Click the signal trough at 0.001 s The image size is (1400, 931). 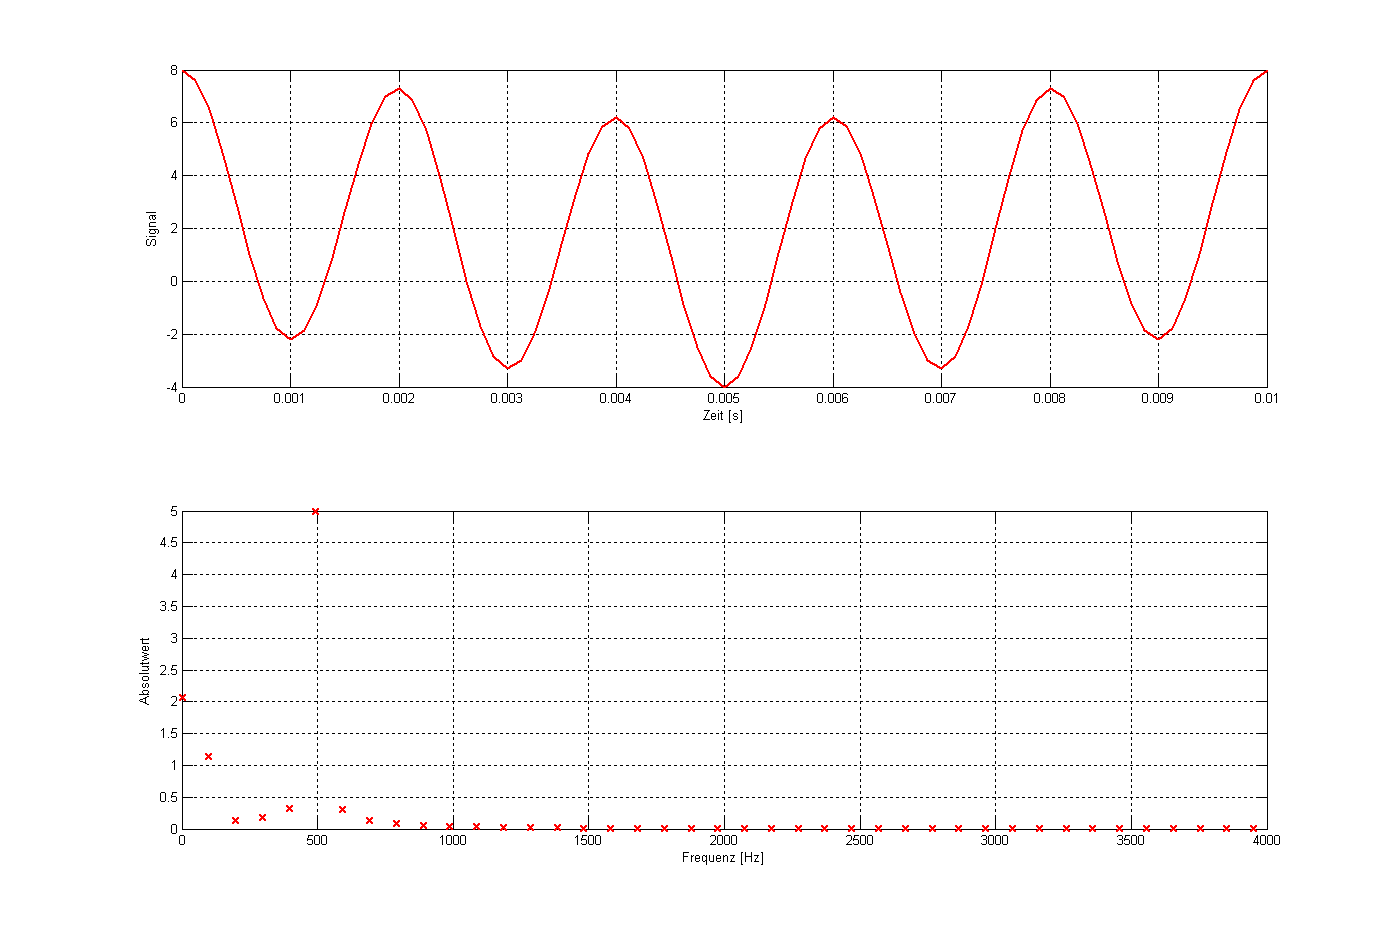tap(290, 339)
